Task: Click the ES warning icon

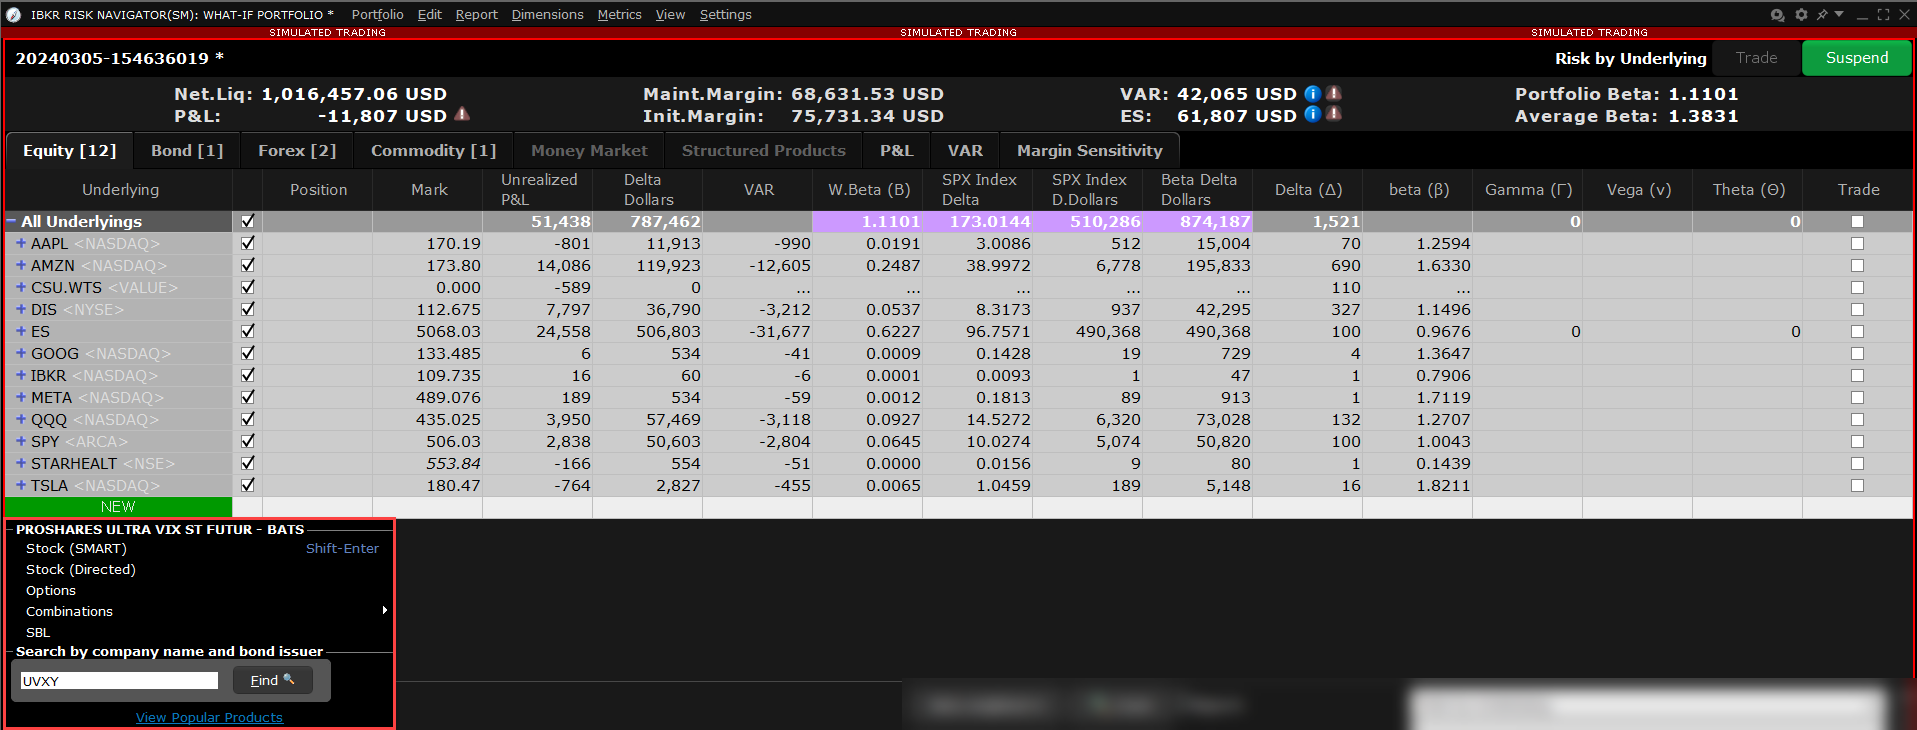Action: (x=1334, y=115)
